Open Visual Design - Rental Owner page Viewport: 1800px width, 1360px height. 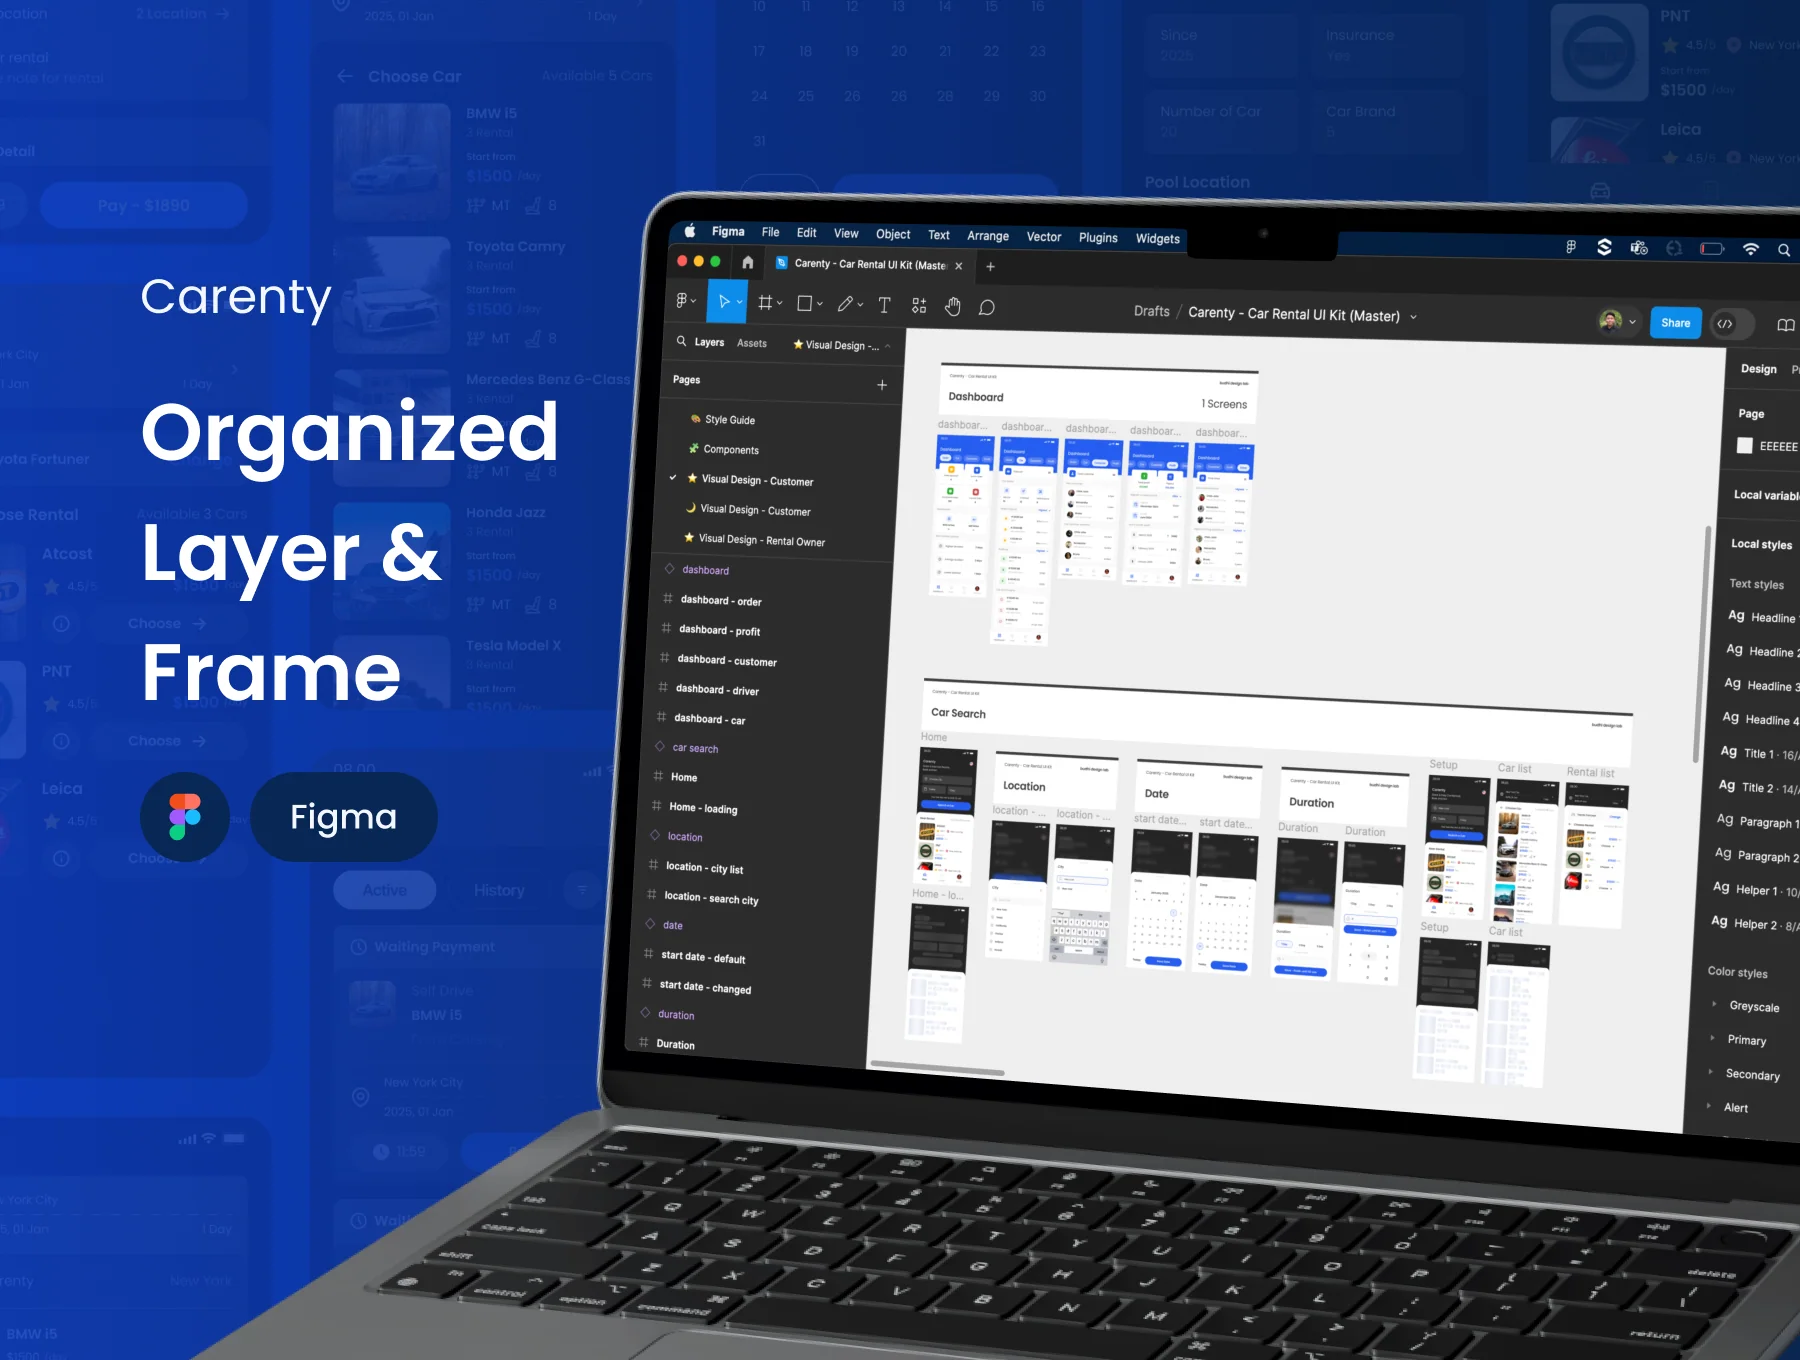[x=762, y=540]
